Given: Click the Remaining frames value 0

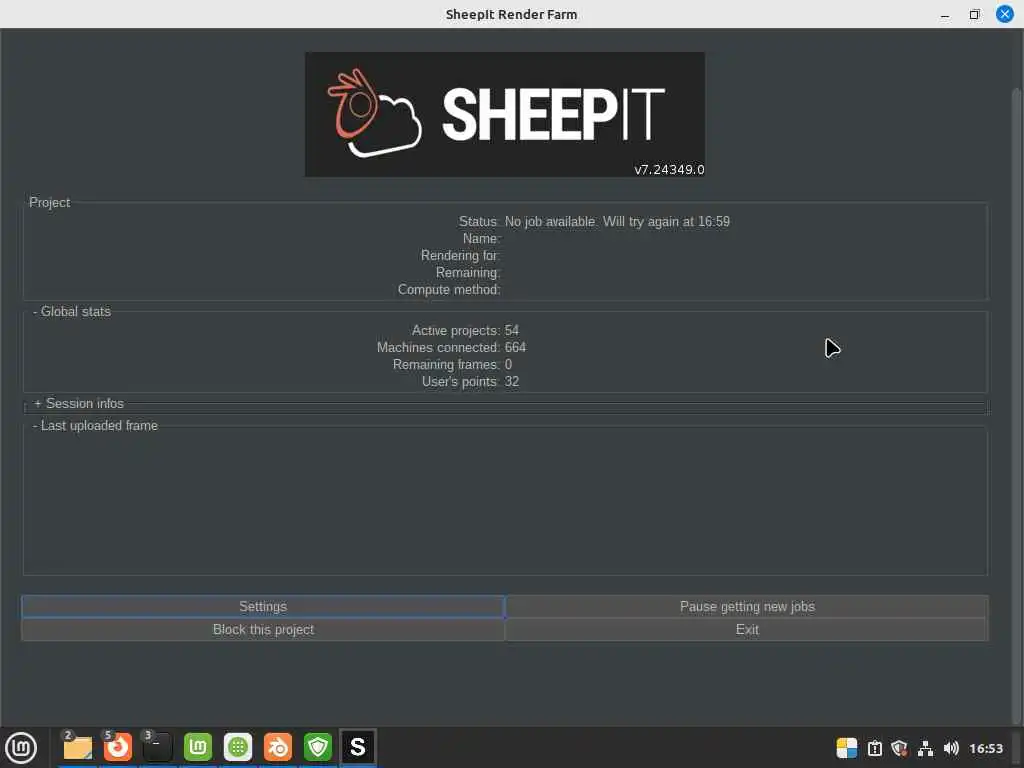Looking at the screenshot, I should [x=508, y=364].
